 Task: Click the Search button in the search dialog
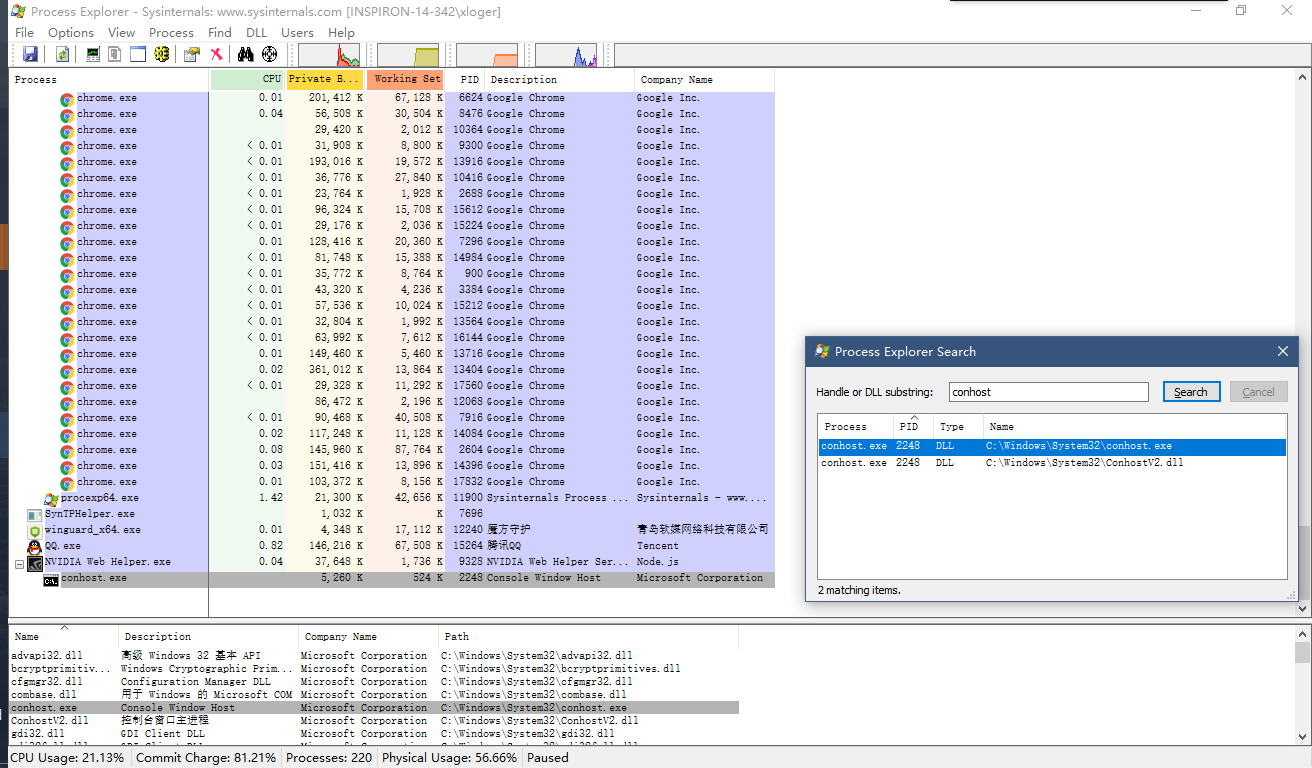1192,392
